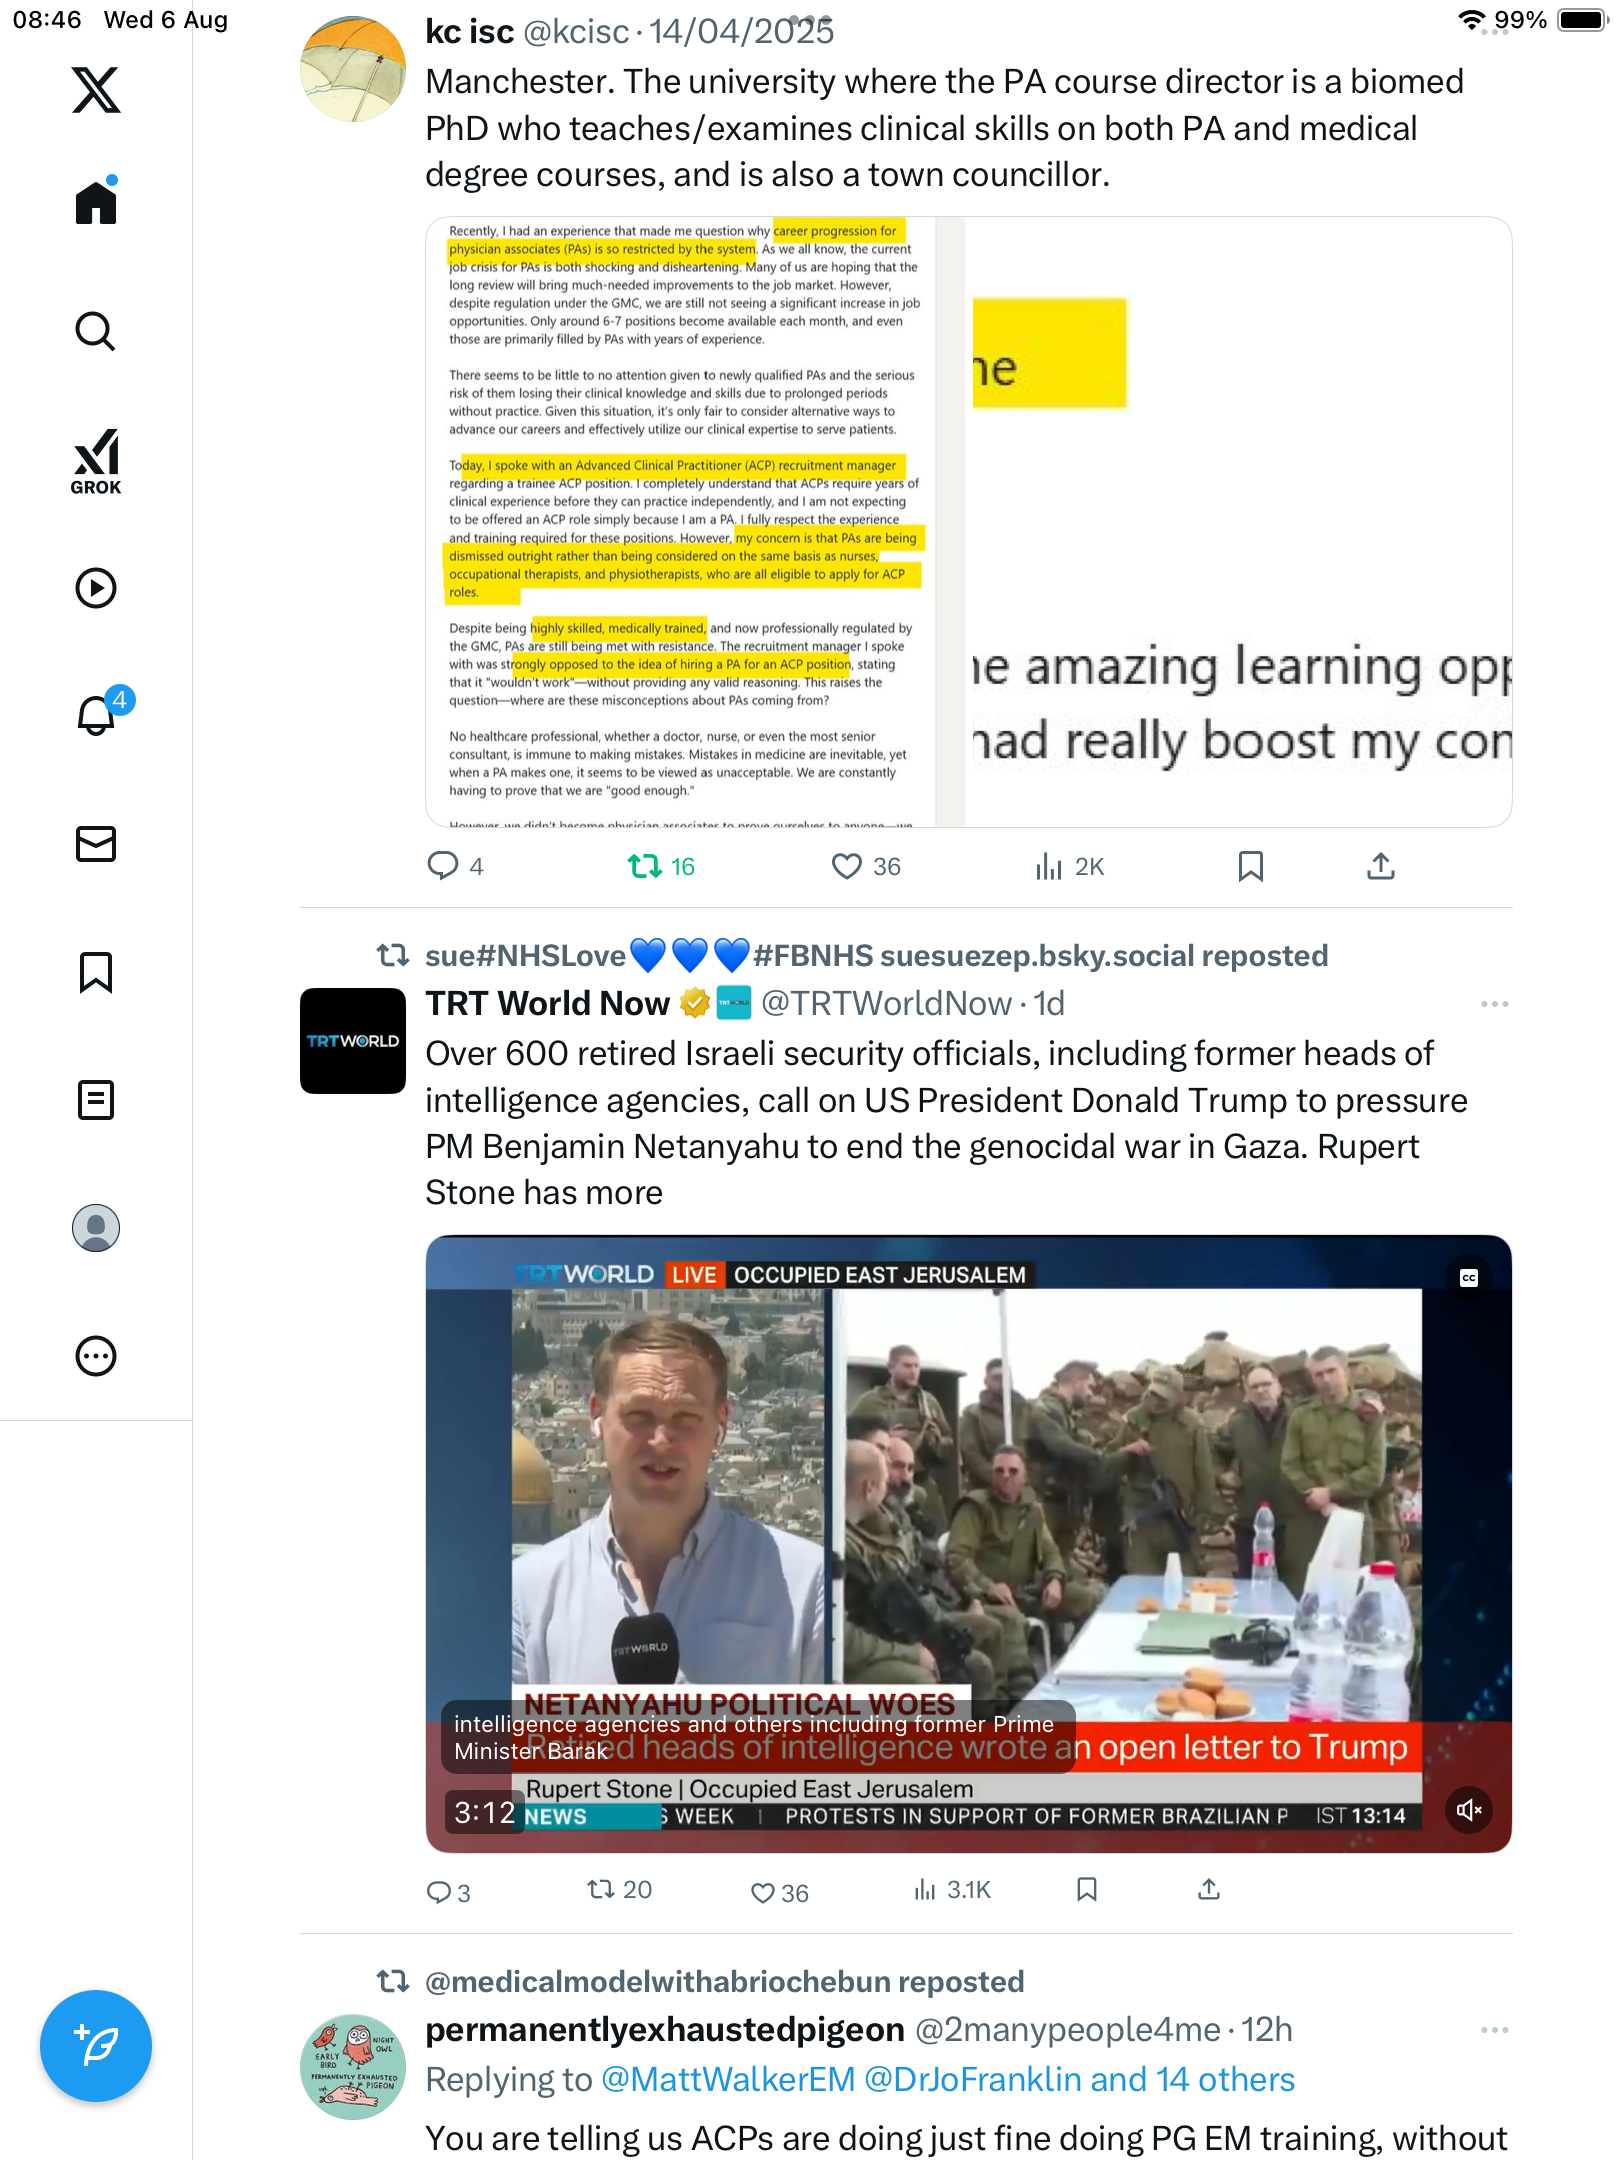This screenshot has width=1620, height=2160.
Task: Open the profile avatar in sidebar
Action: point(96,1228)
